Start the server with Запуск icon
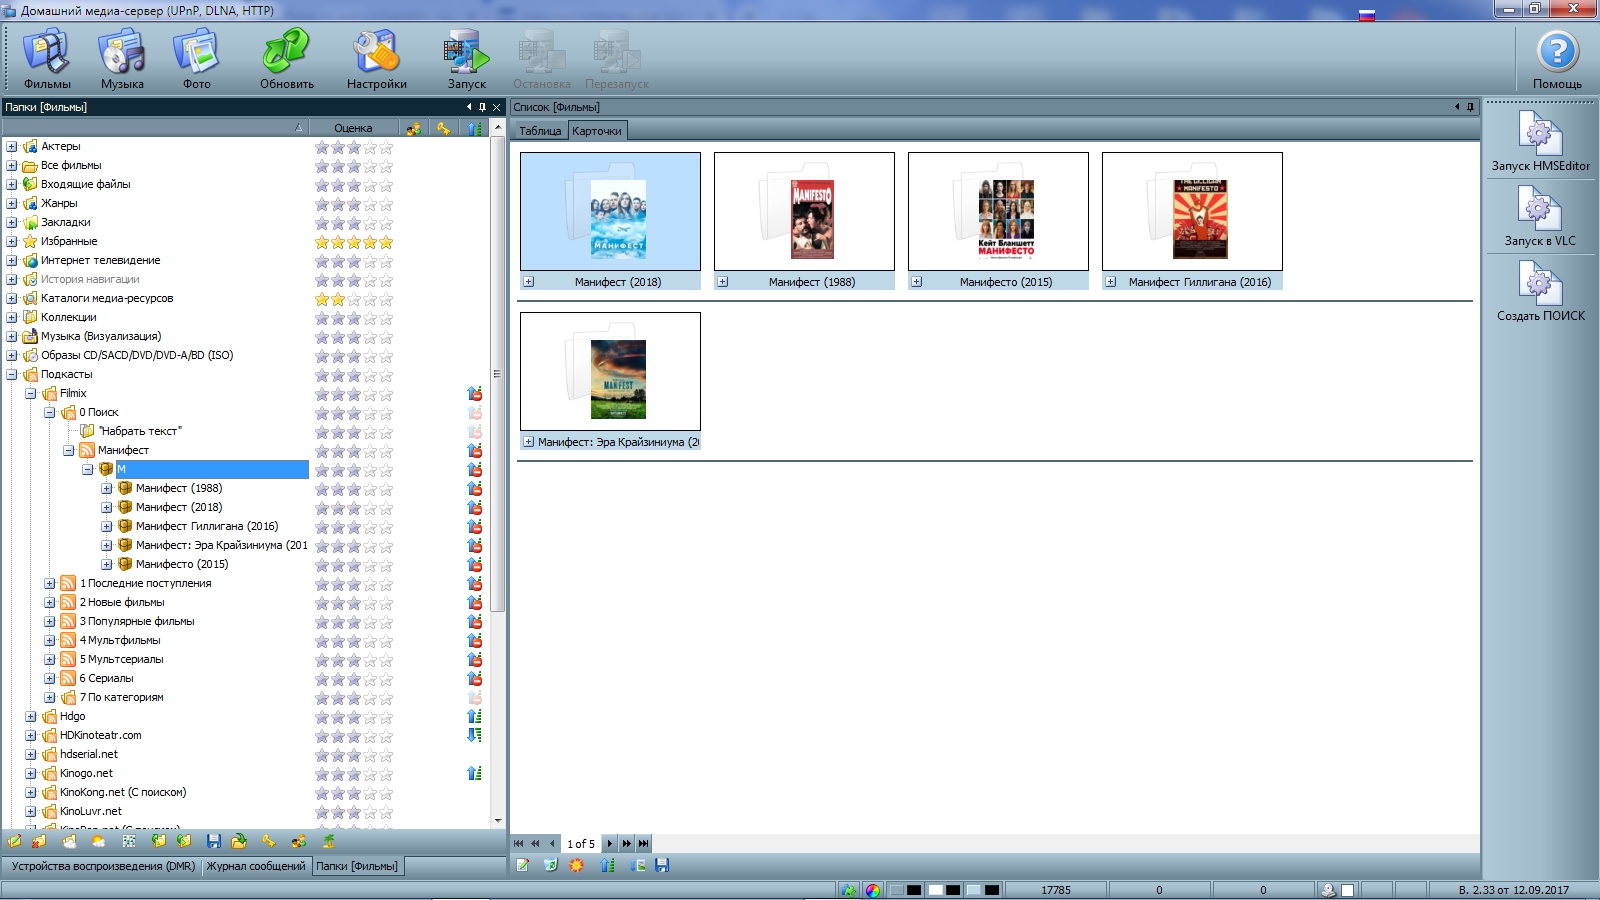Image resolution: width=1600 pixels, height=900 pixels. pyautogui.click(x=466, y=58)
